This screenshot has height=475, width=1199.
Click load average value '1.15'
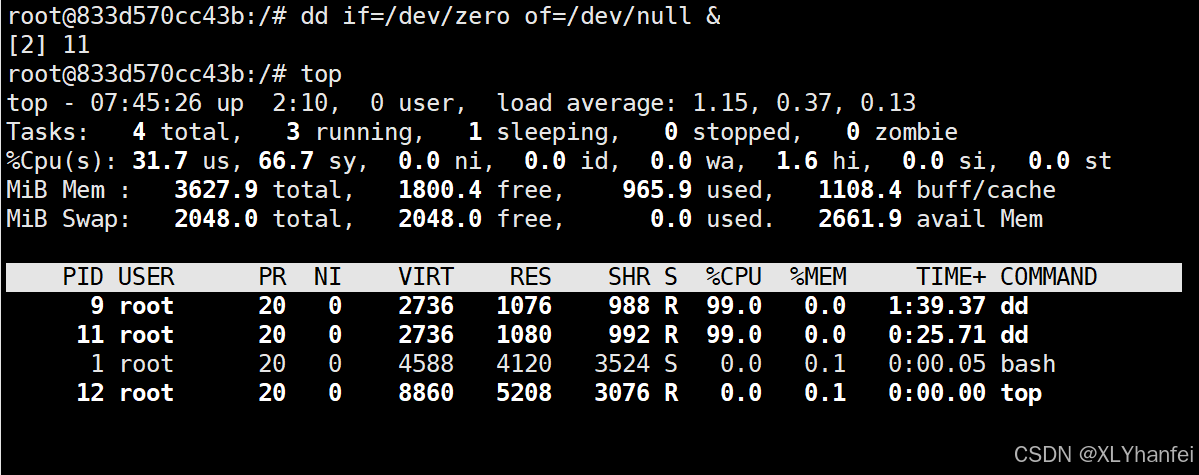click(720, 102)
